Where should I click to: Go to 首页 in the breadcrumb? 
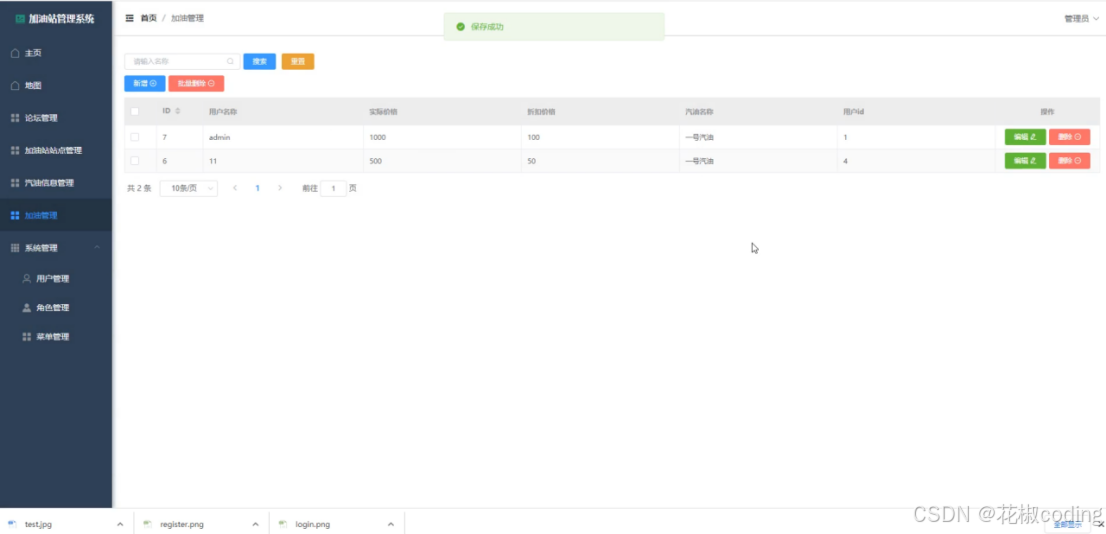pos(149,18)
